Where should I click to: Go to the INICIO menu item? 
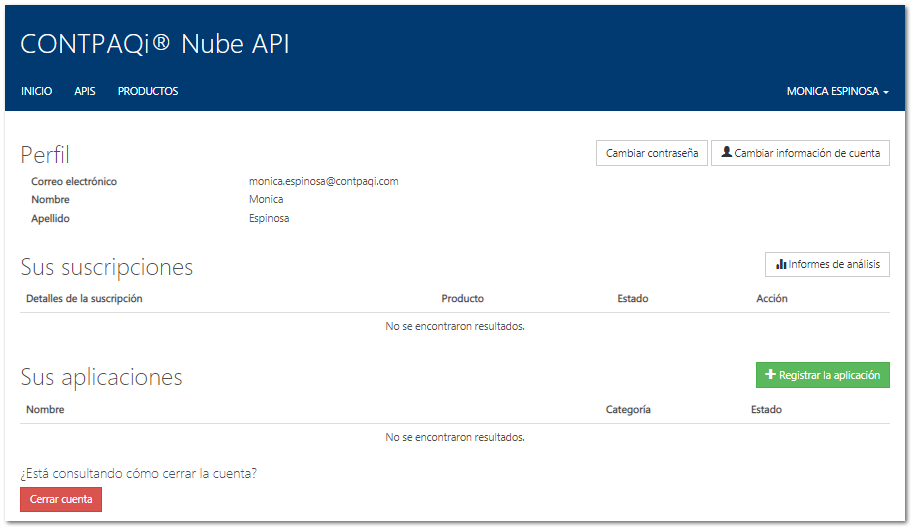click(37, 91)
